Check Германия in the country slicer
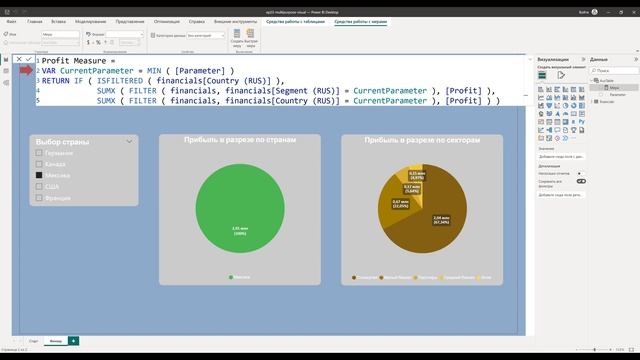 click(x=39, y=153)
